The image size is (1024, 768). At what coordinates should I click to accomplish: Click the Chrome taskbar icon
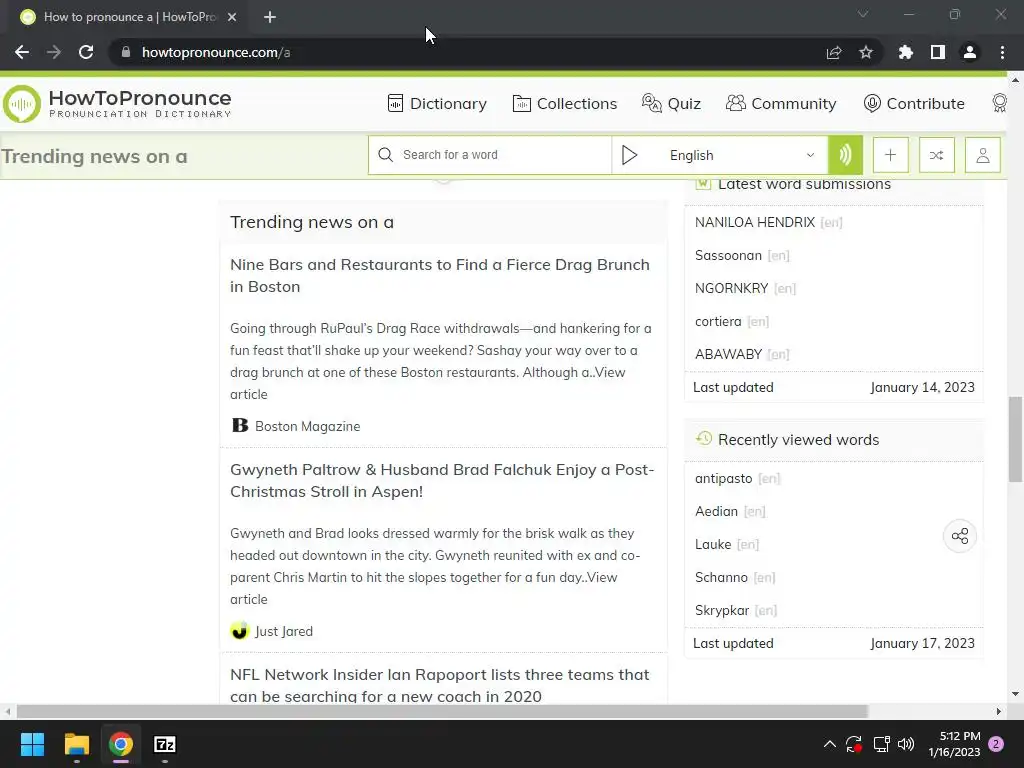[121, 744]
